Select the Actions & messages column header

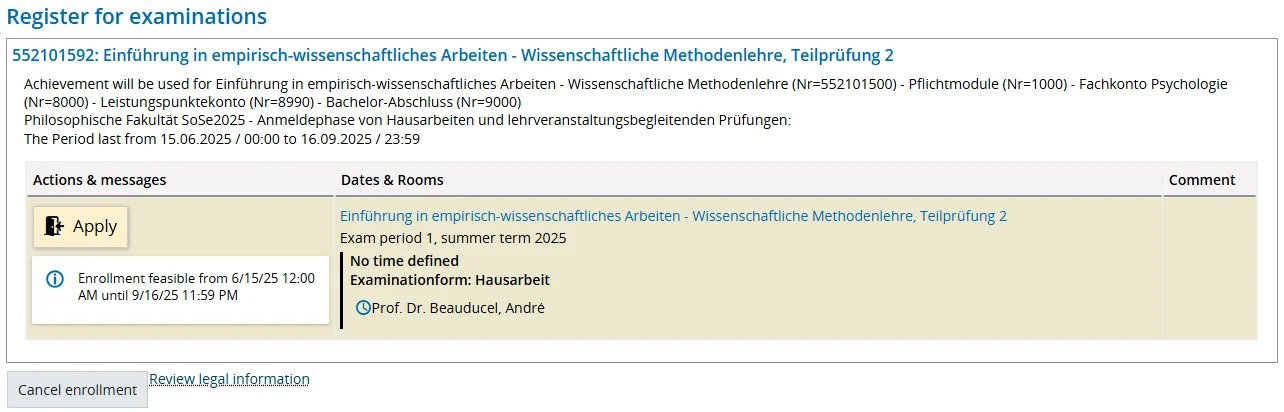point(100,180)
